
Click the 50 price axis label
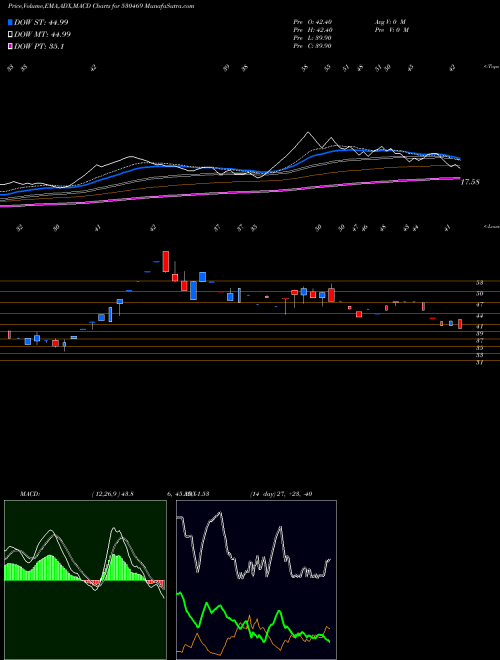(479, 294)
